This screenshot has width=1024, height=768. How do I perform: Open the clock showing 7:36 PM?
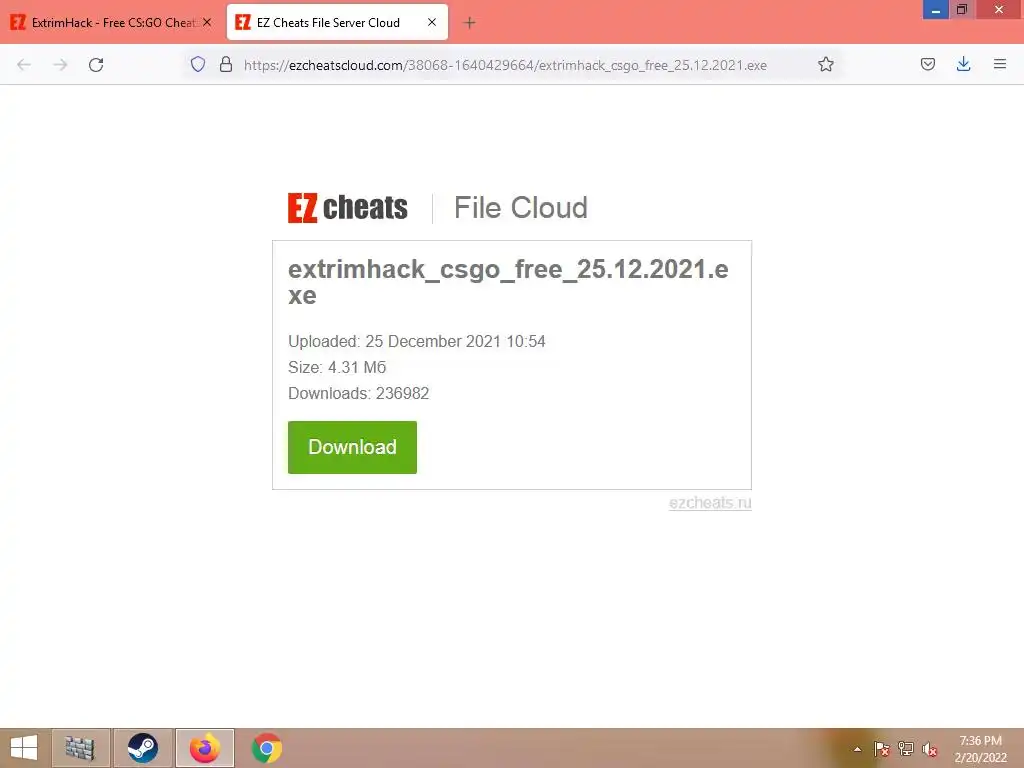point(980,749)
